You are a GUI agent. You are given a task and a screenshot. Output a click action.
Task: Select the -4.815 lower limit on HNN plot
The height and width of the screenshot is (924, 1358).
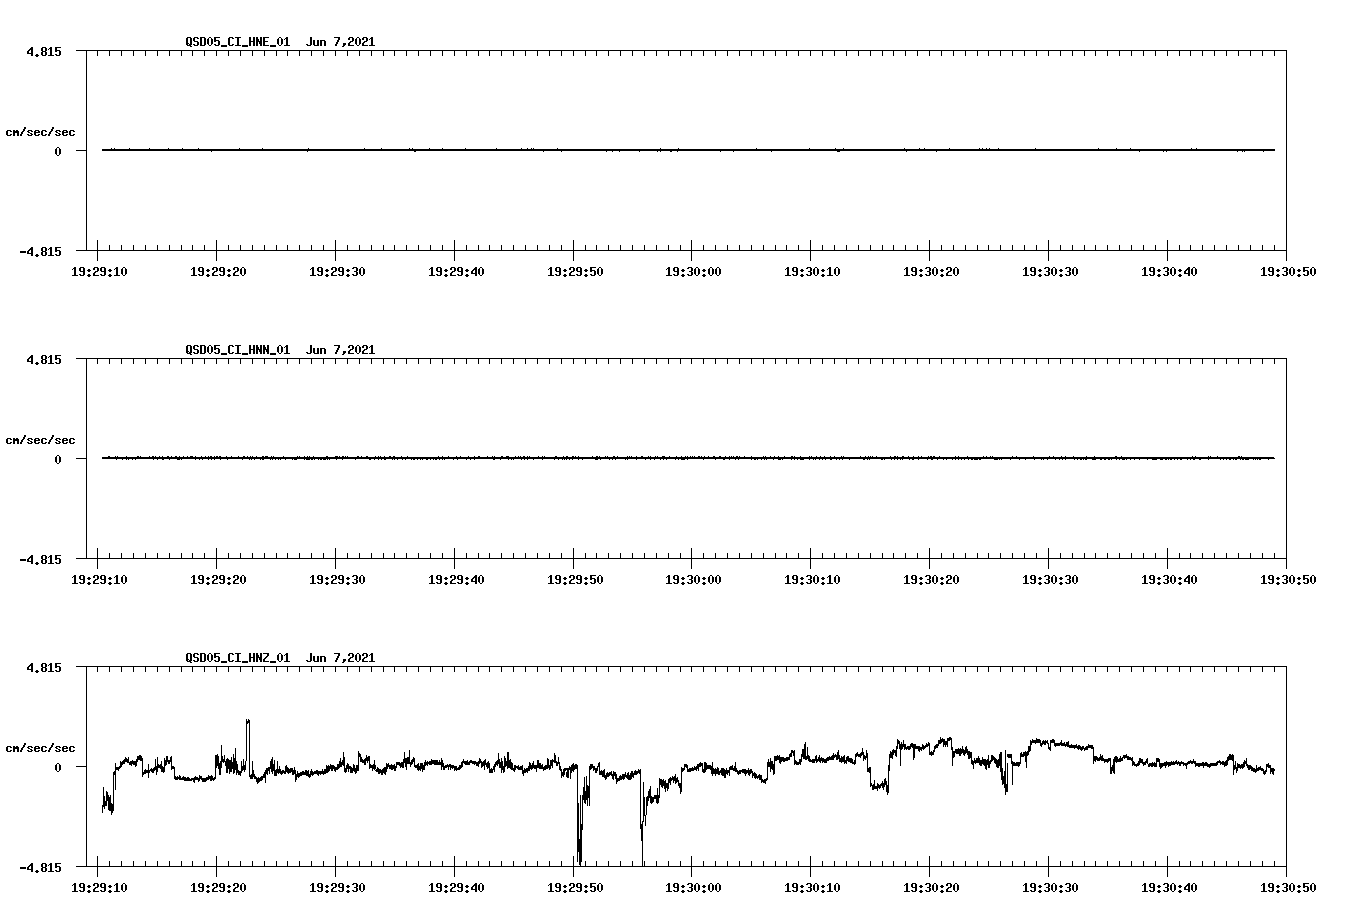coord(40,559)
